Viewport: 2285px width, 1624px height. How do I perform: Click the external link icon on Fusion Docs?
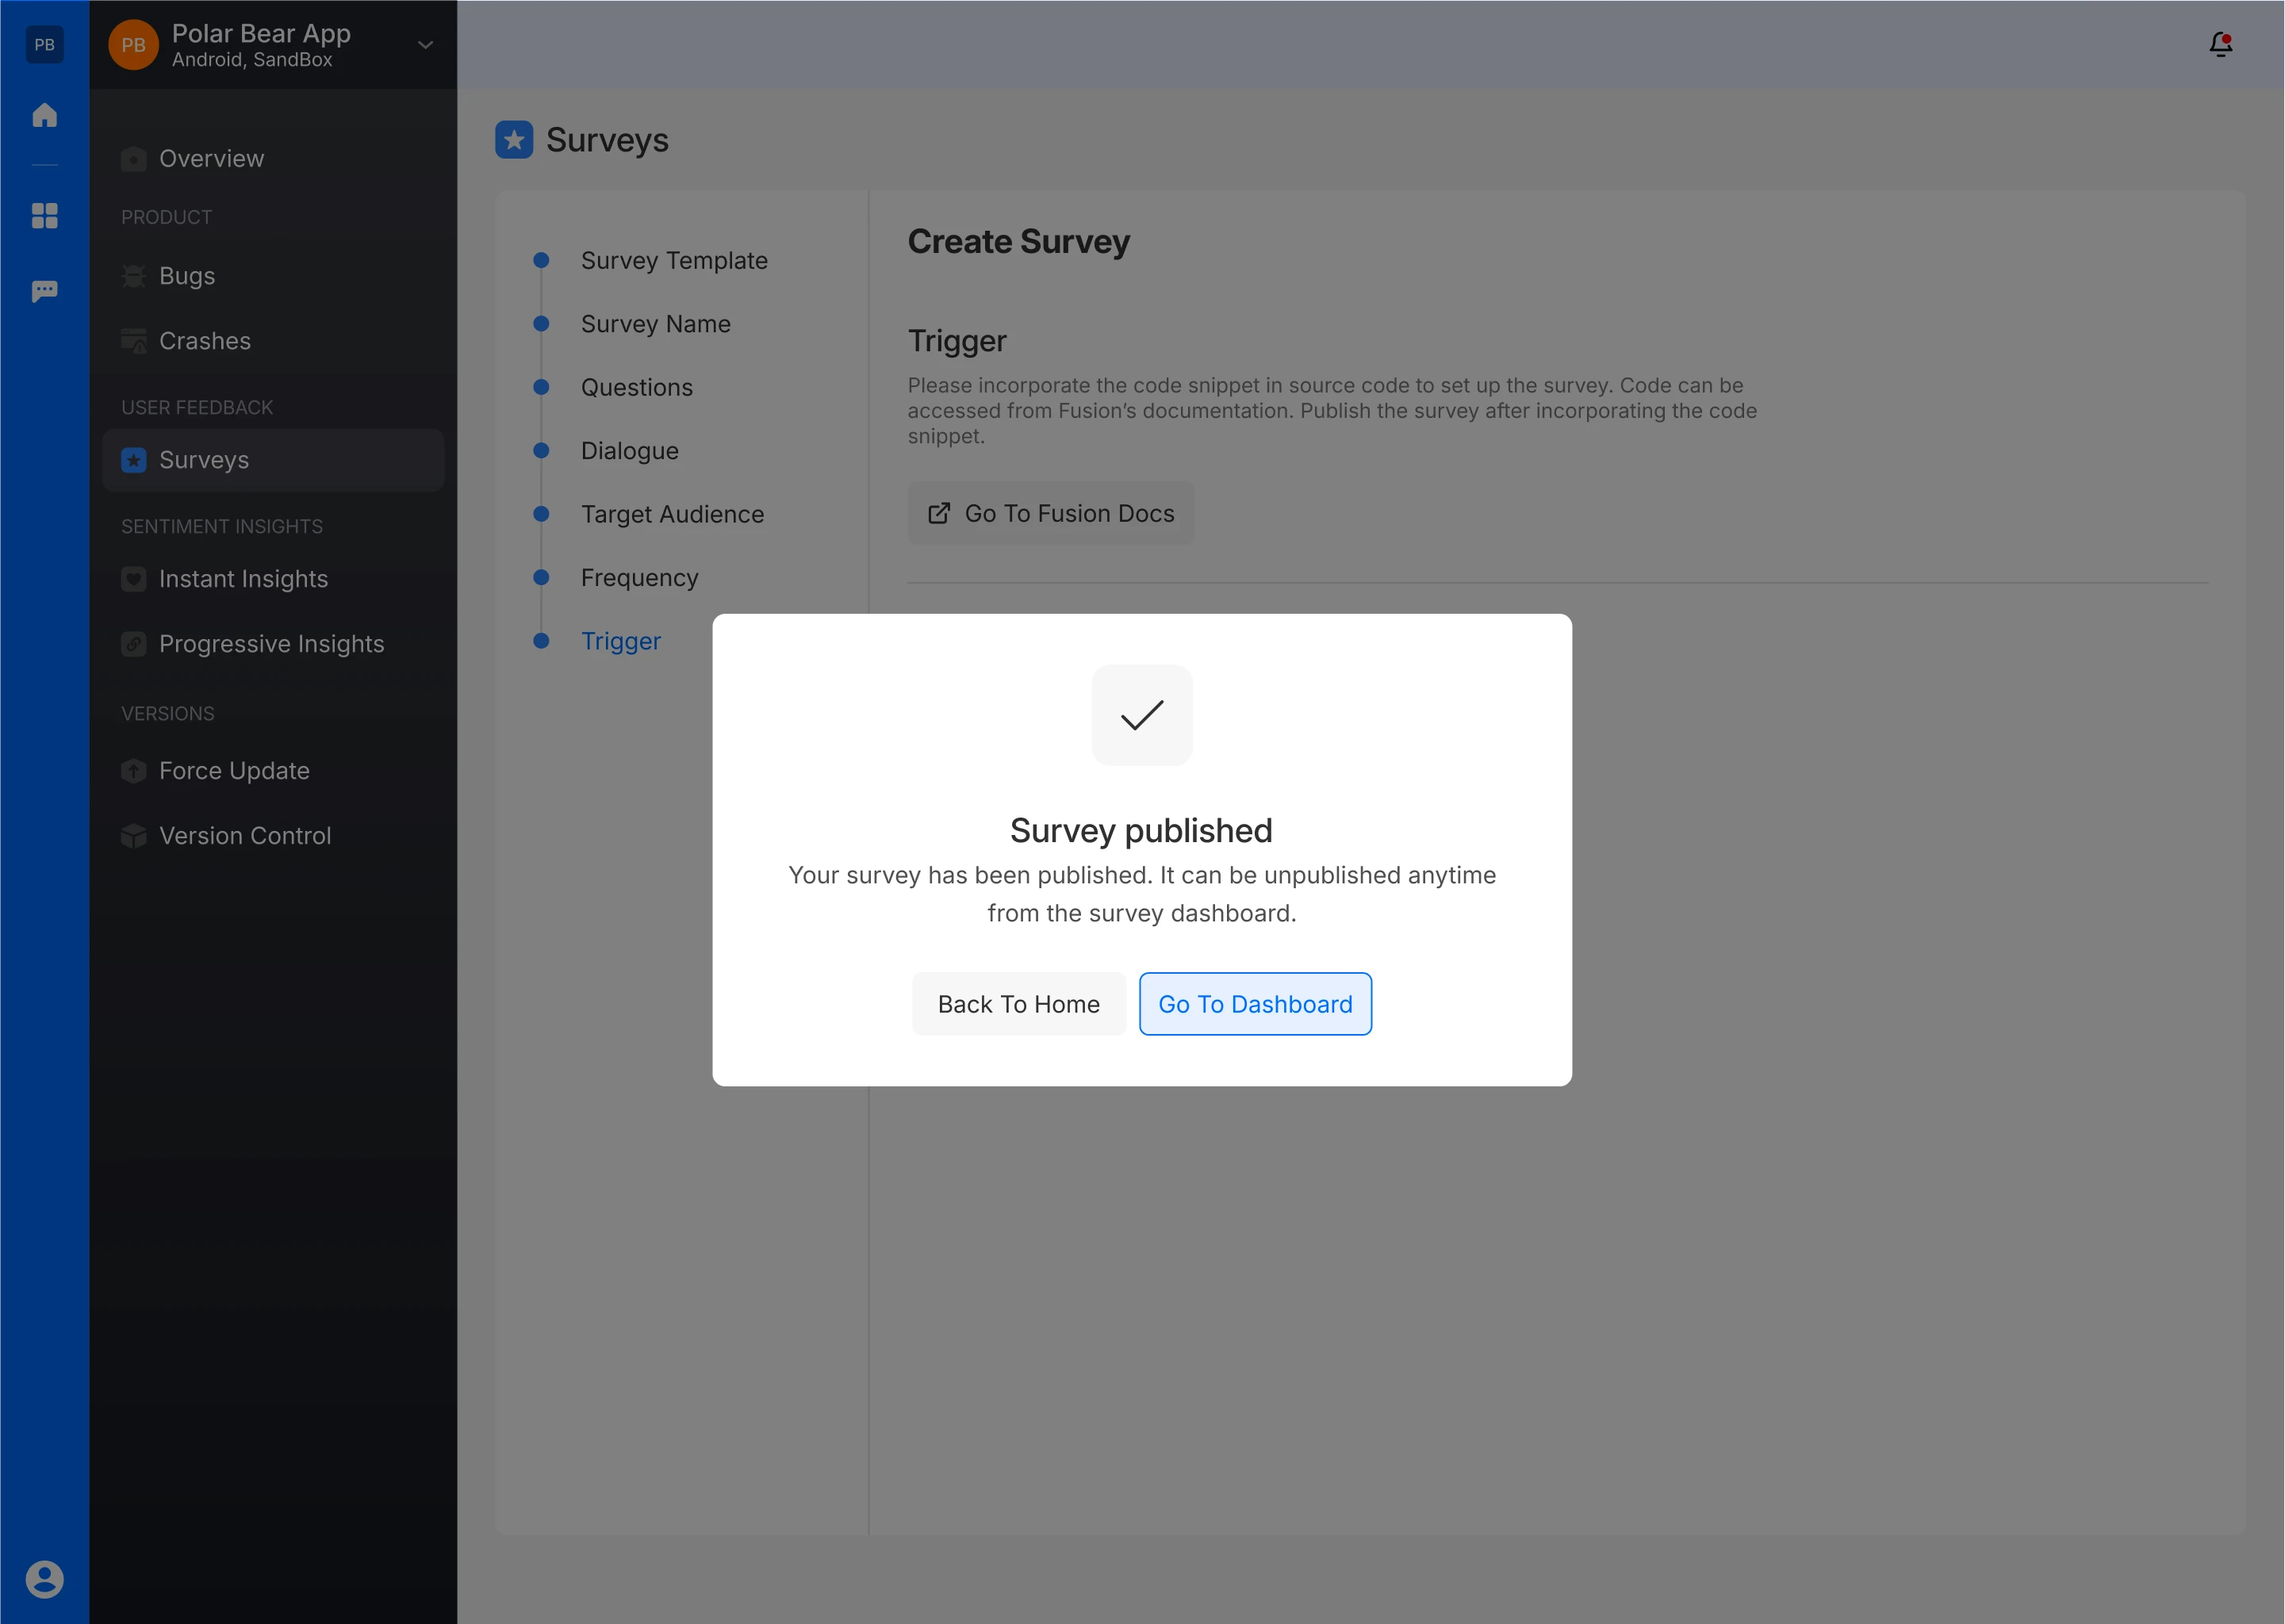tap(939, 513)
